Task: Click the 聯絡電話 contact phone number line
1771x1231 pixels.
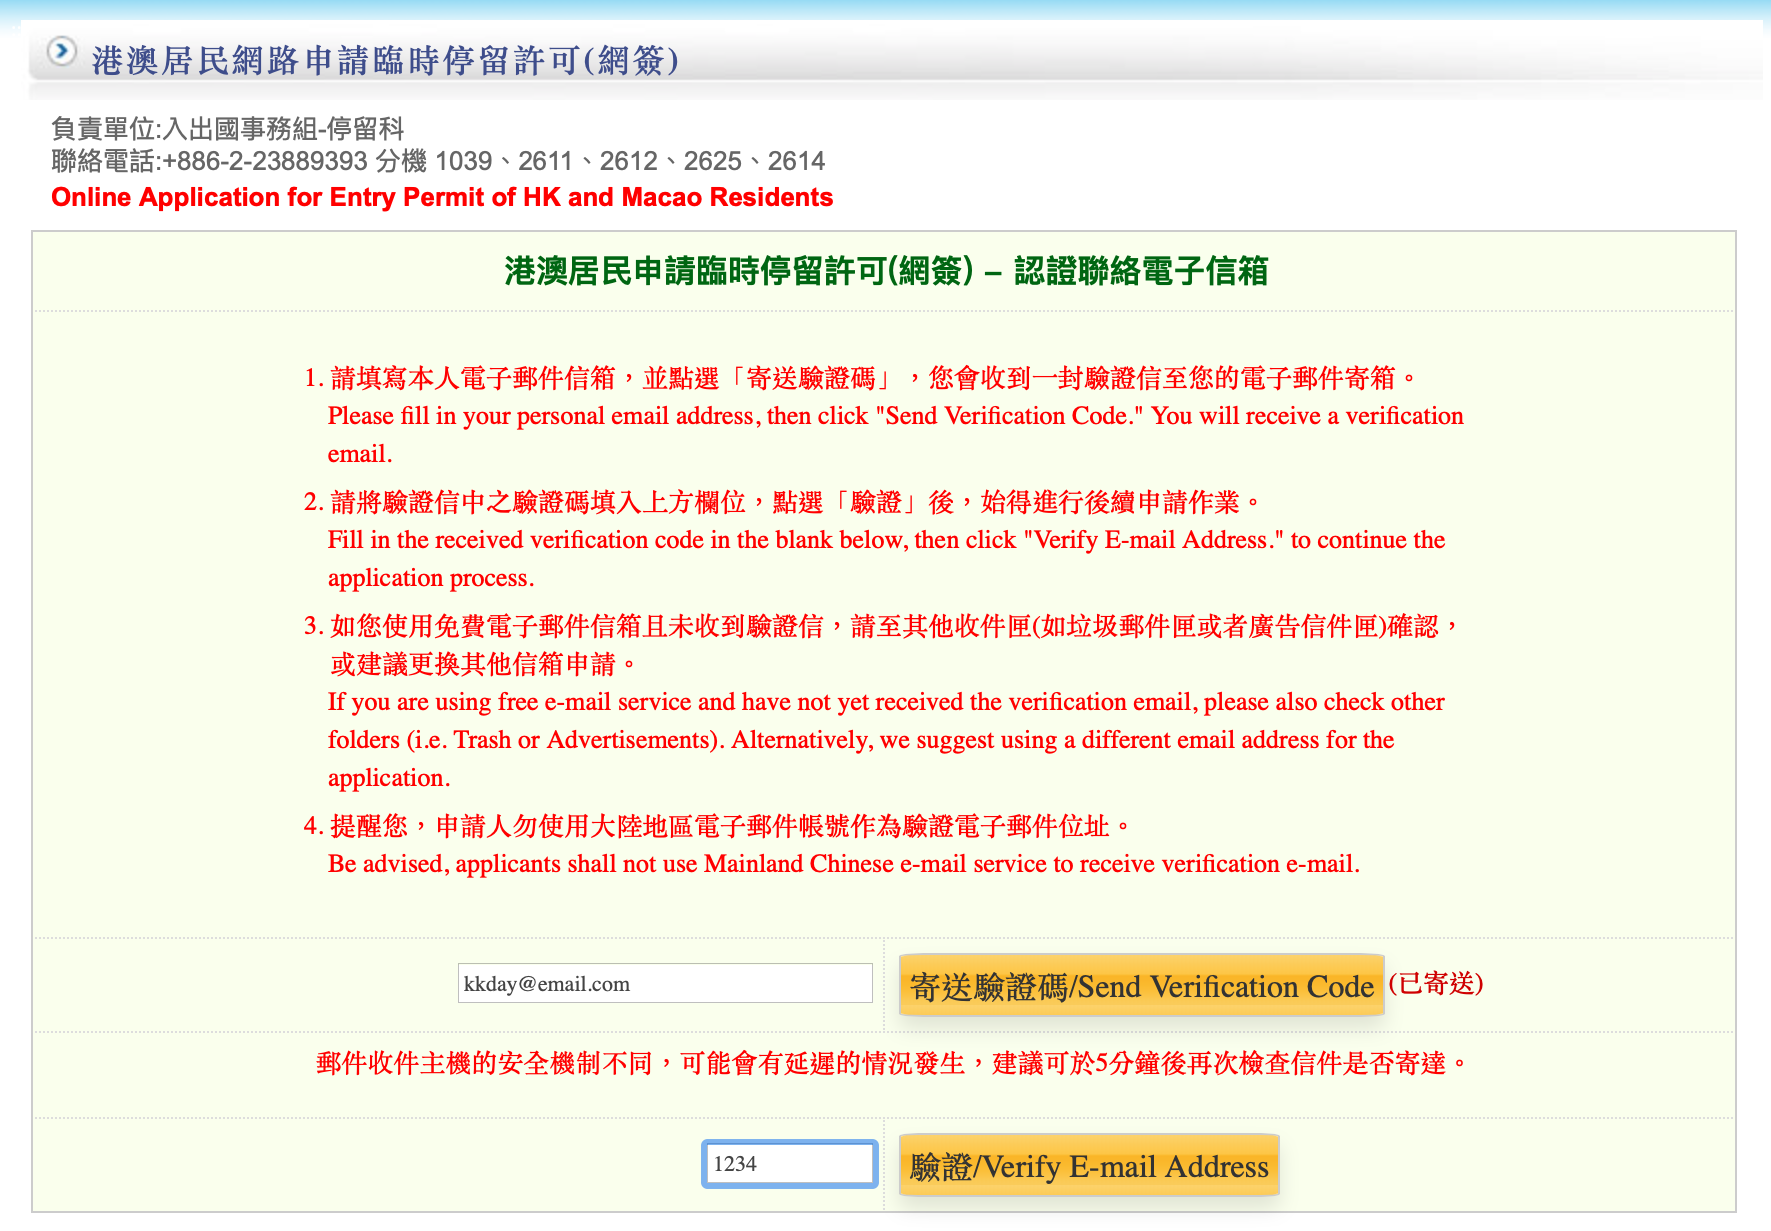Action: coord(437,161)
